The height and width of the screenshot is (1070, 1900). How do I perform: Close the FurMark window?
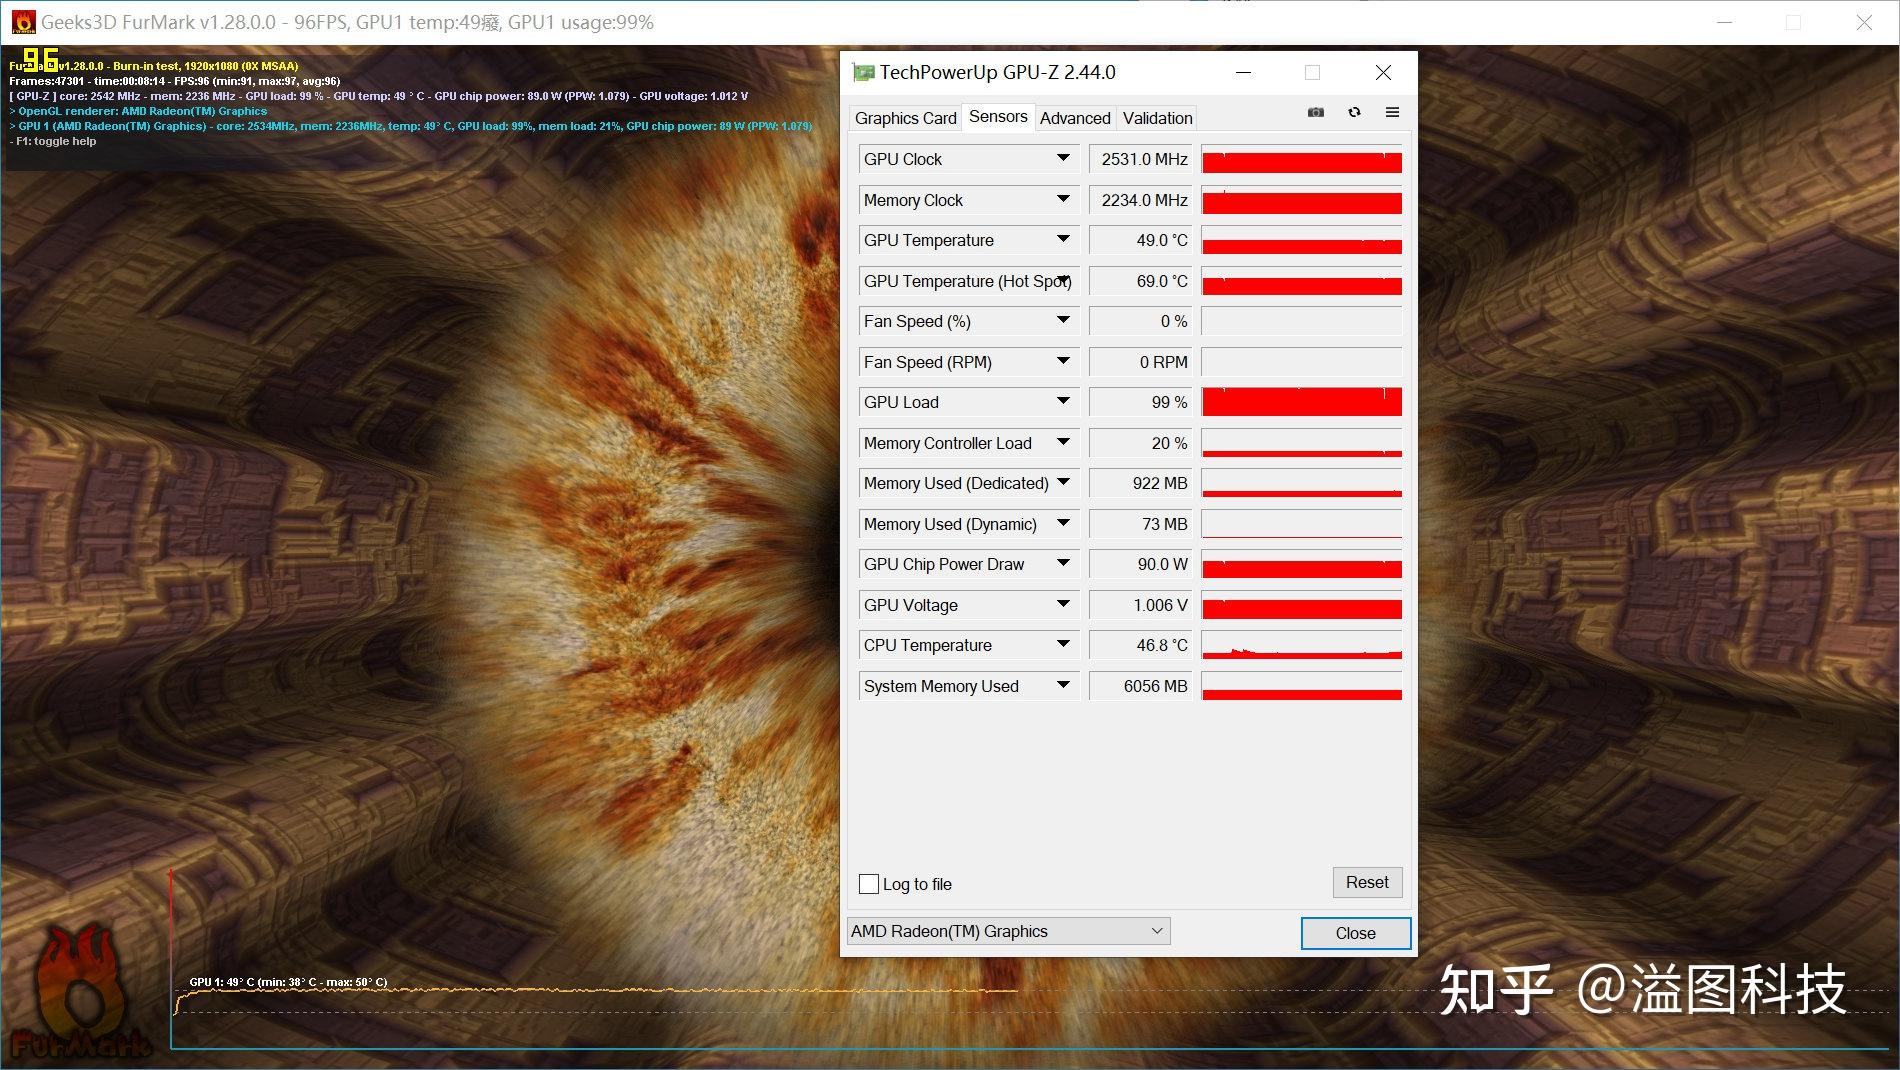1864,22
